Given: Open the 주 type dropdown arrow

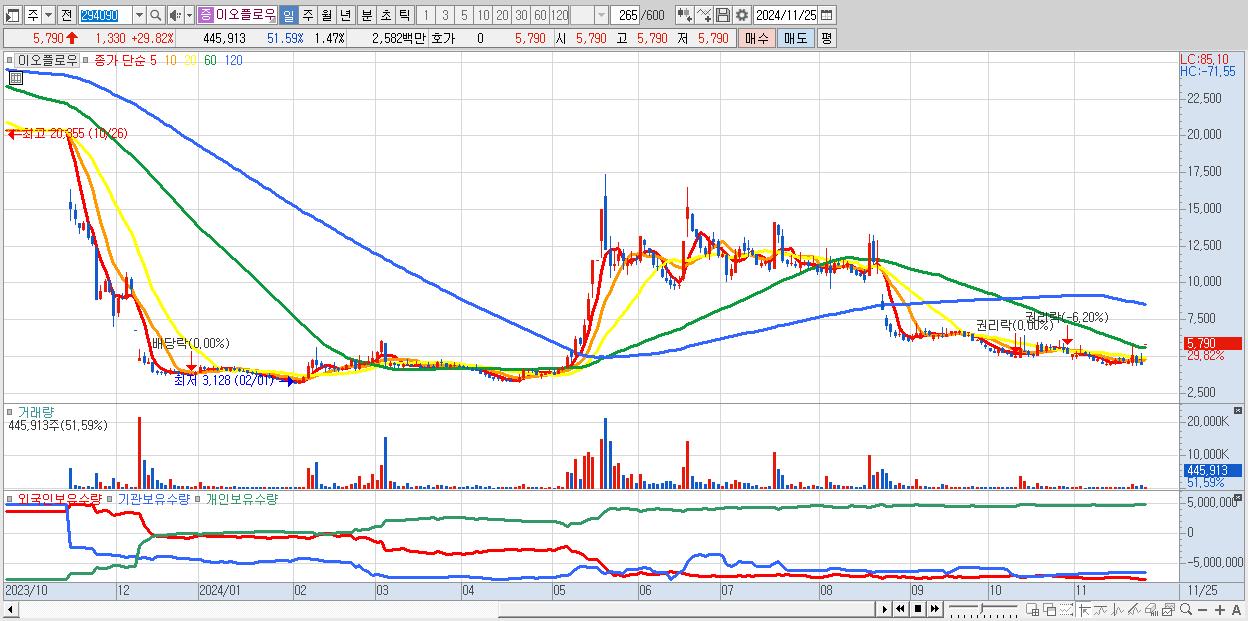Looking at the screenshot, I should [x=48, y=16].
